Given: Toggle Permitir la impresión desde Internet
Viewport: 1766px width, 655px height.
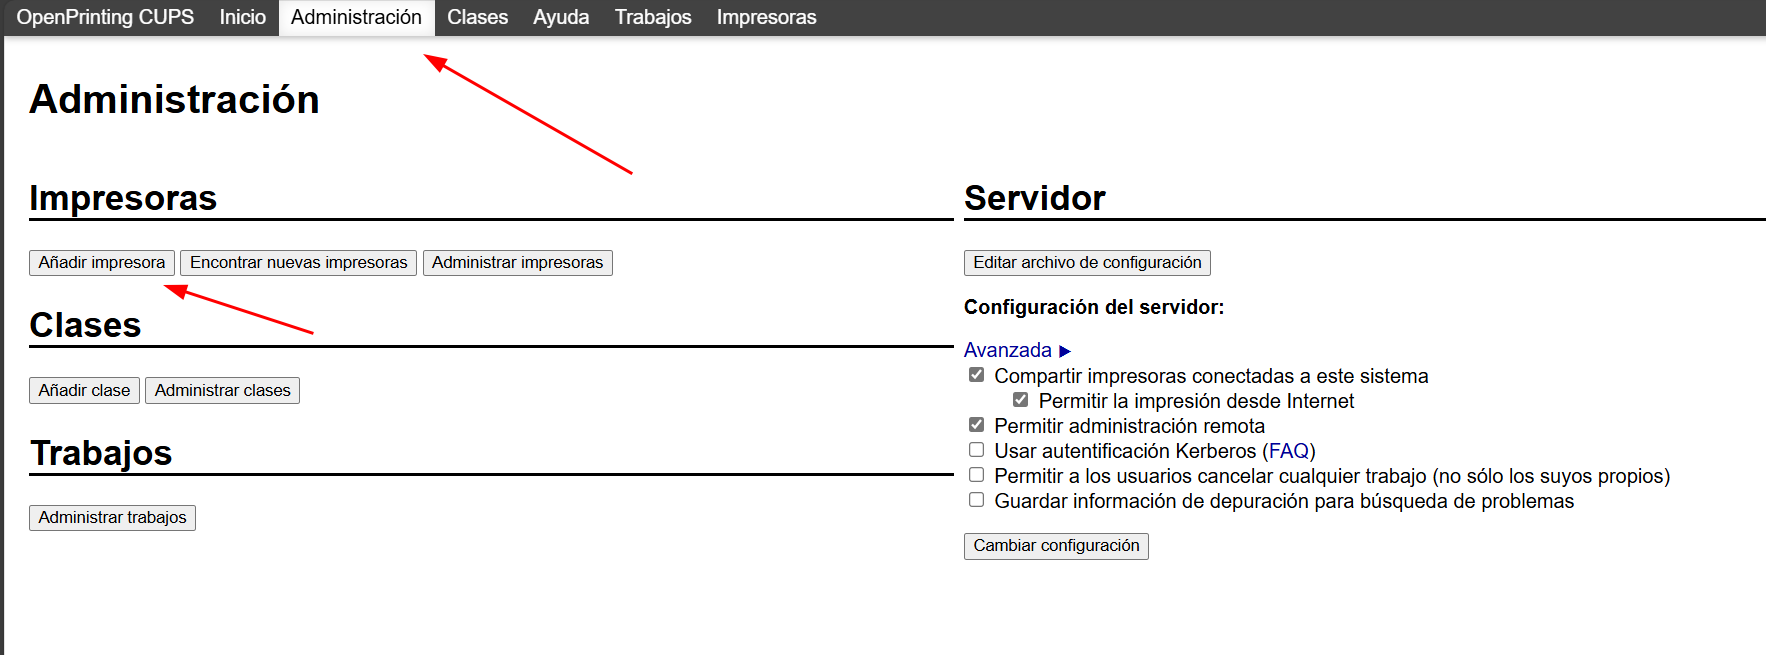Looking at the screenshot, I should 1021,400.
